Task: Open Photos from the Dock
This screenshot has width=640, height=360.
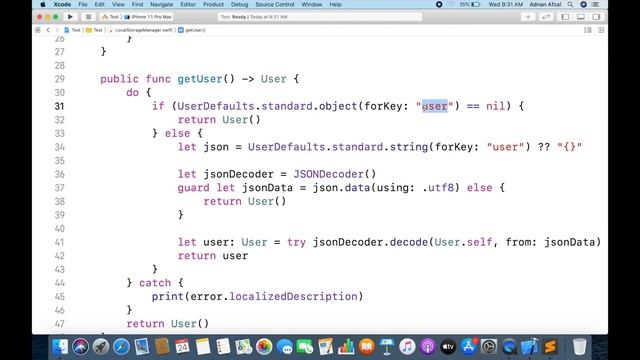Action: (264, 347)
